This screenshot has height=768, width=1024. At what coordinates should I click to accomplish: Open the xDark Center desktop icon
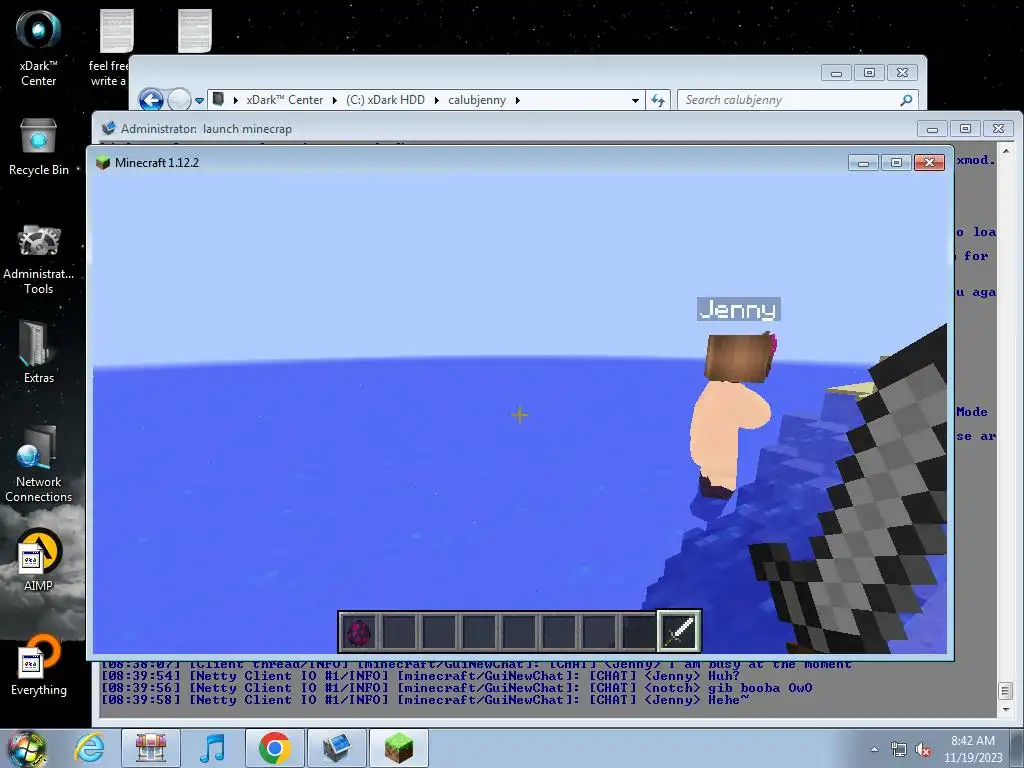[38, 47]
